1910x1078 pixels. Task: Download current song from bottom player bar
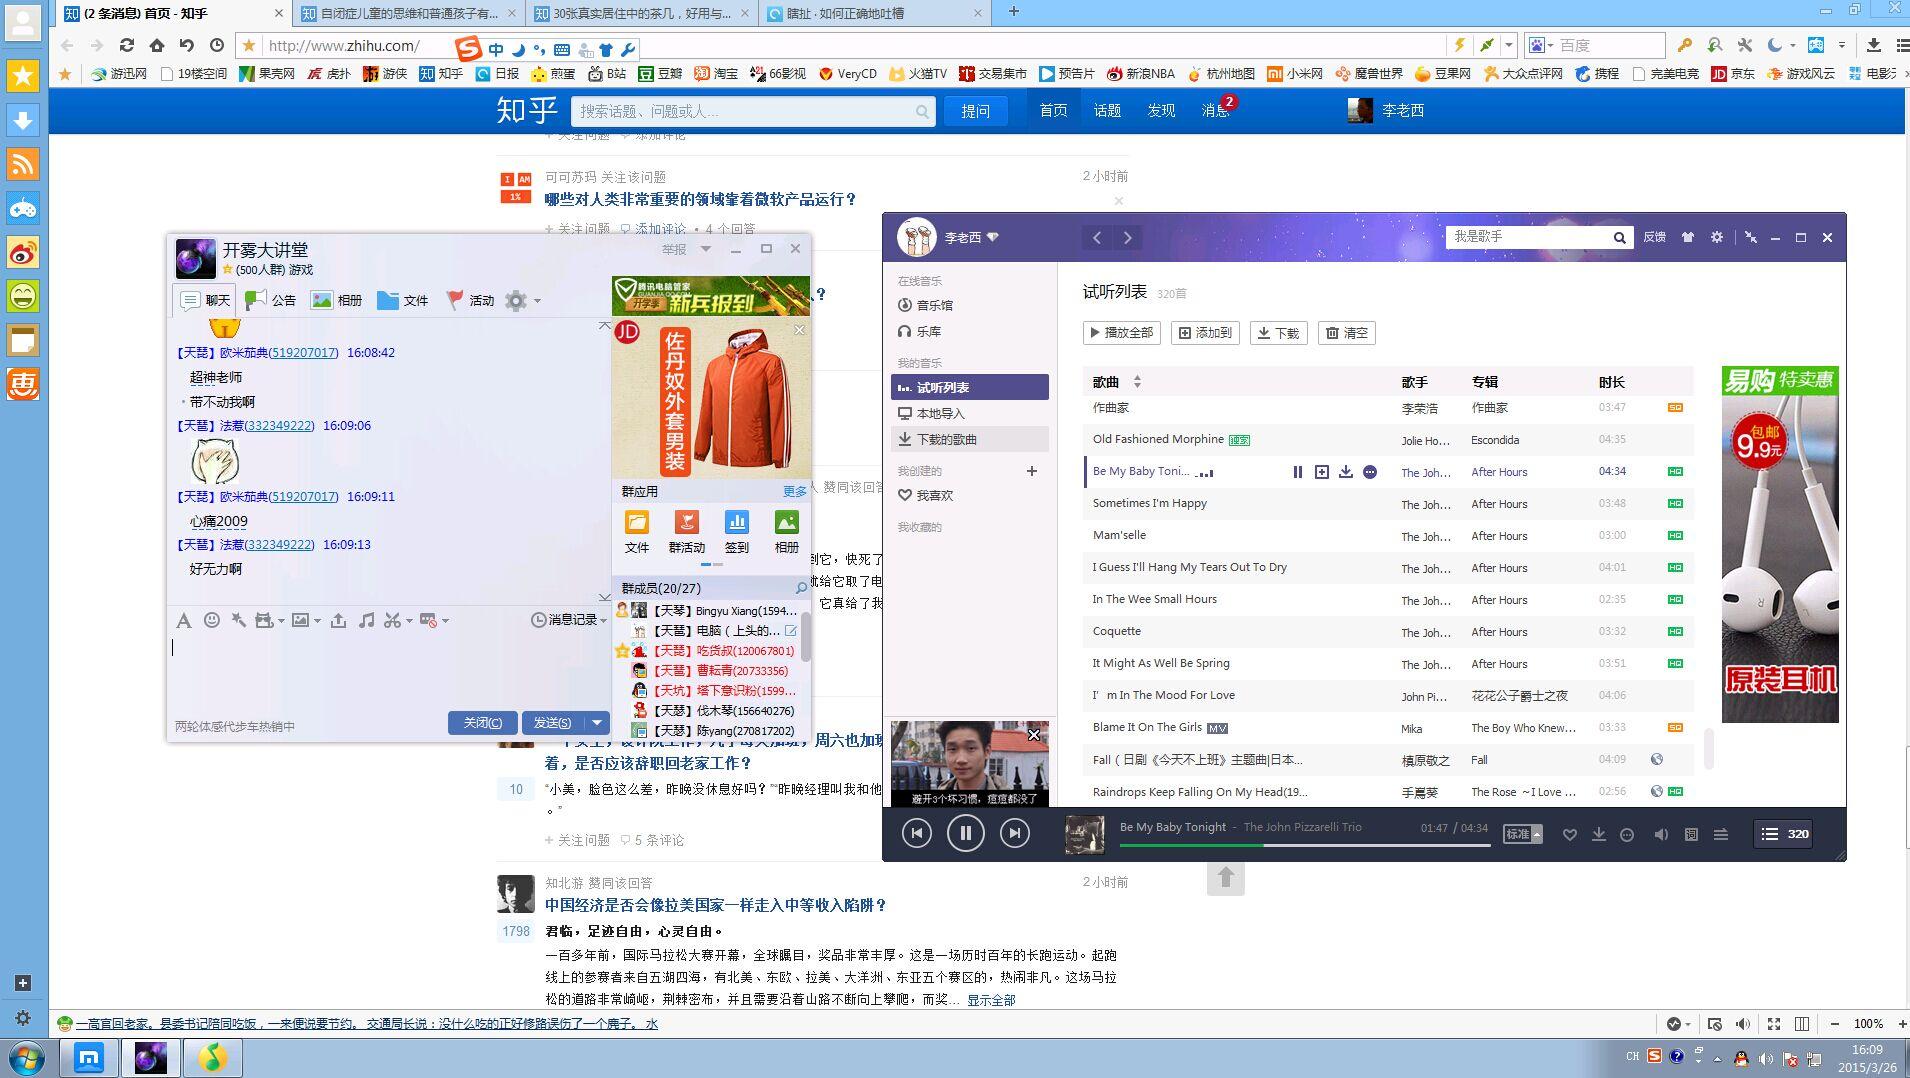(1598, 834)
